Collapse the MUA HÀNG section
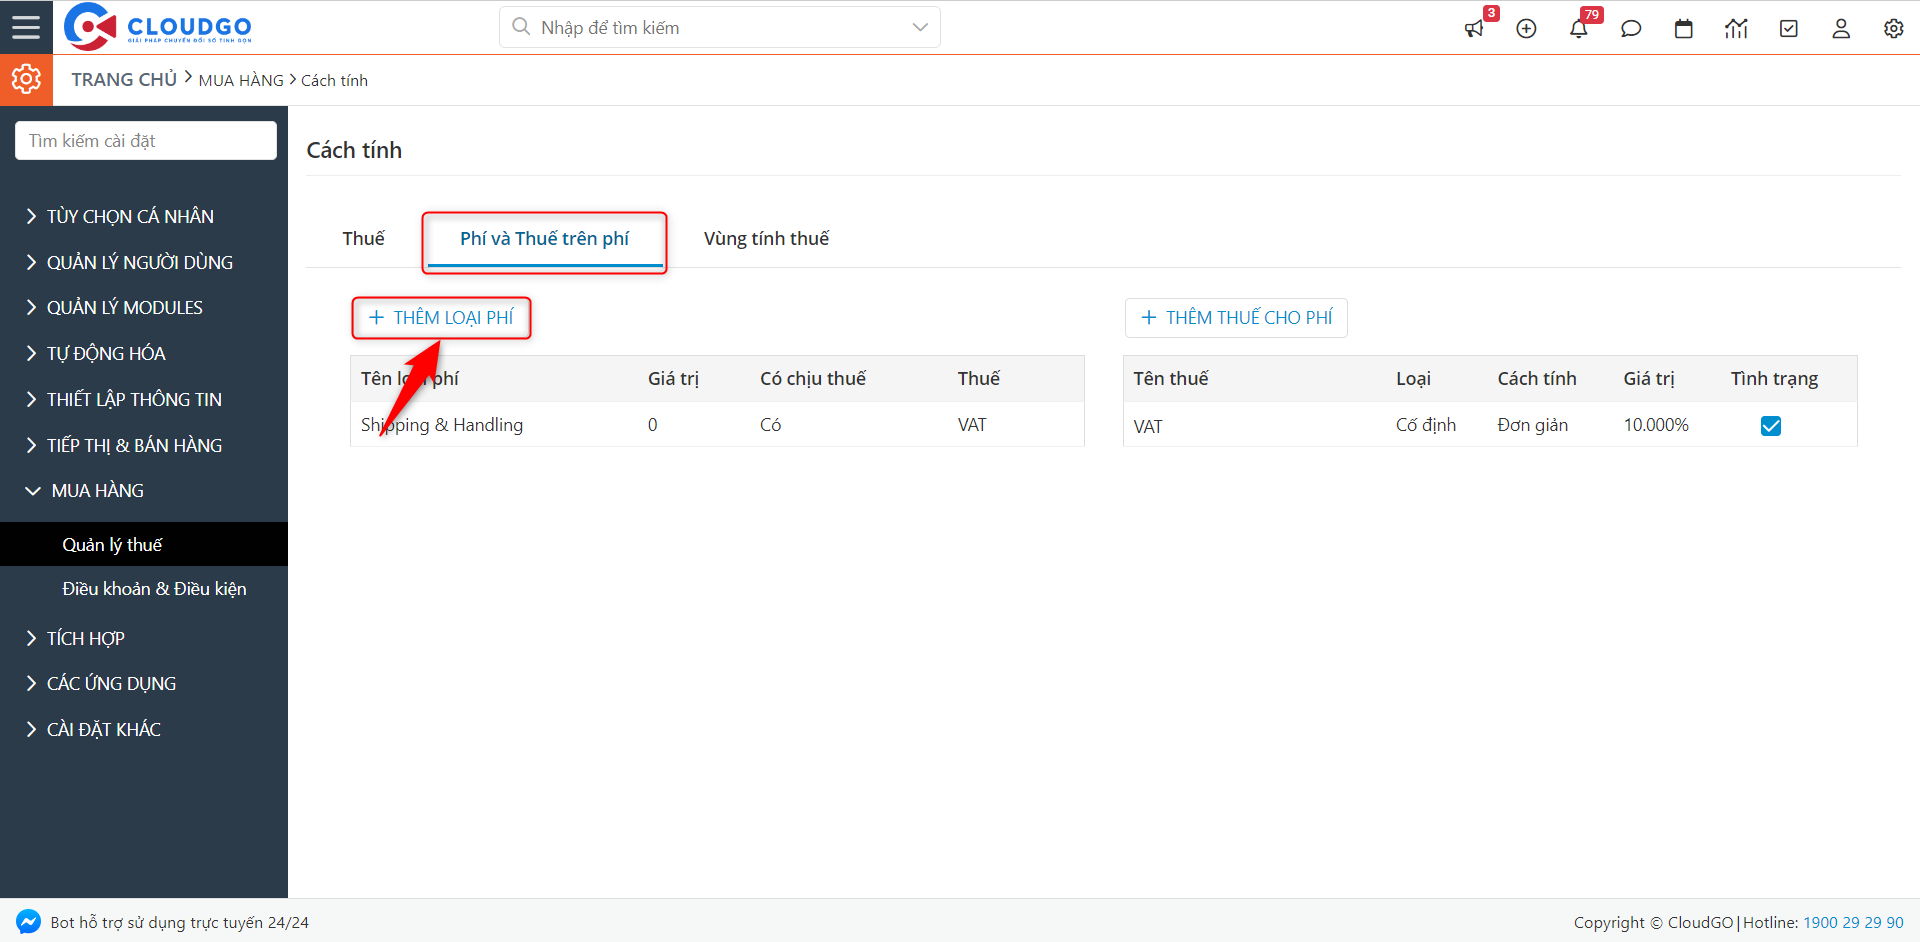This screenshot has height=942, width=1920. [97, 490]
